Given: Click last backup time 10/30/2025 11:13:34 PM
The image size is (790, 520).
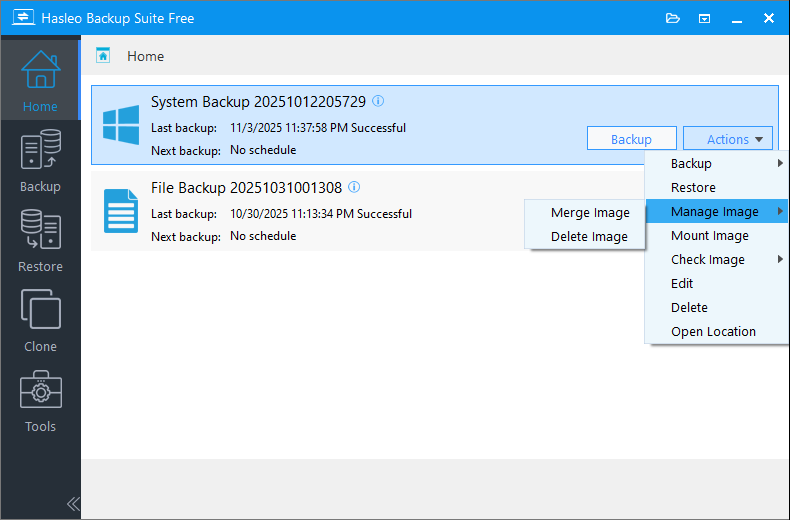Looking at the screenshot, I should [x=292, y=214].
